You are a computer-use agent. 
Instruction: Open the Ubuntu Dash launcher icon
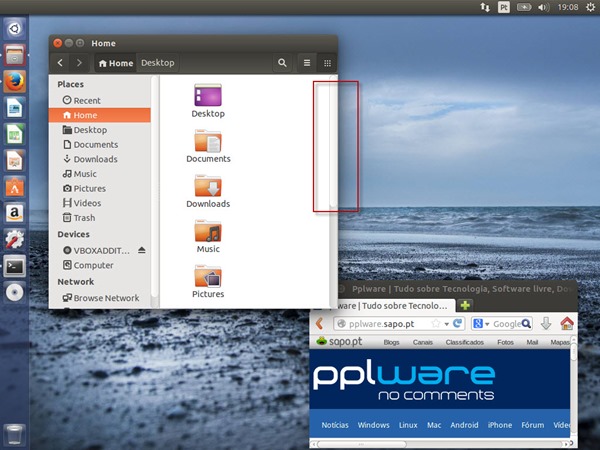point(15,28)
